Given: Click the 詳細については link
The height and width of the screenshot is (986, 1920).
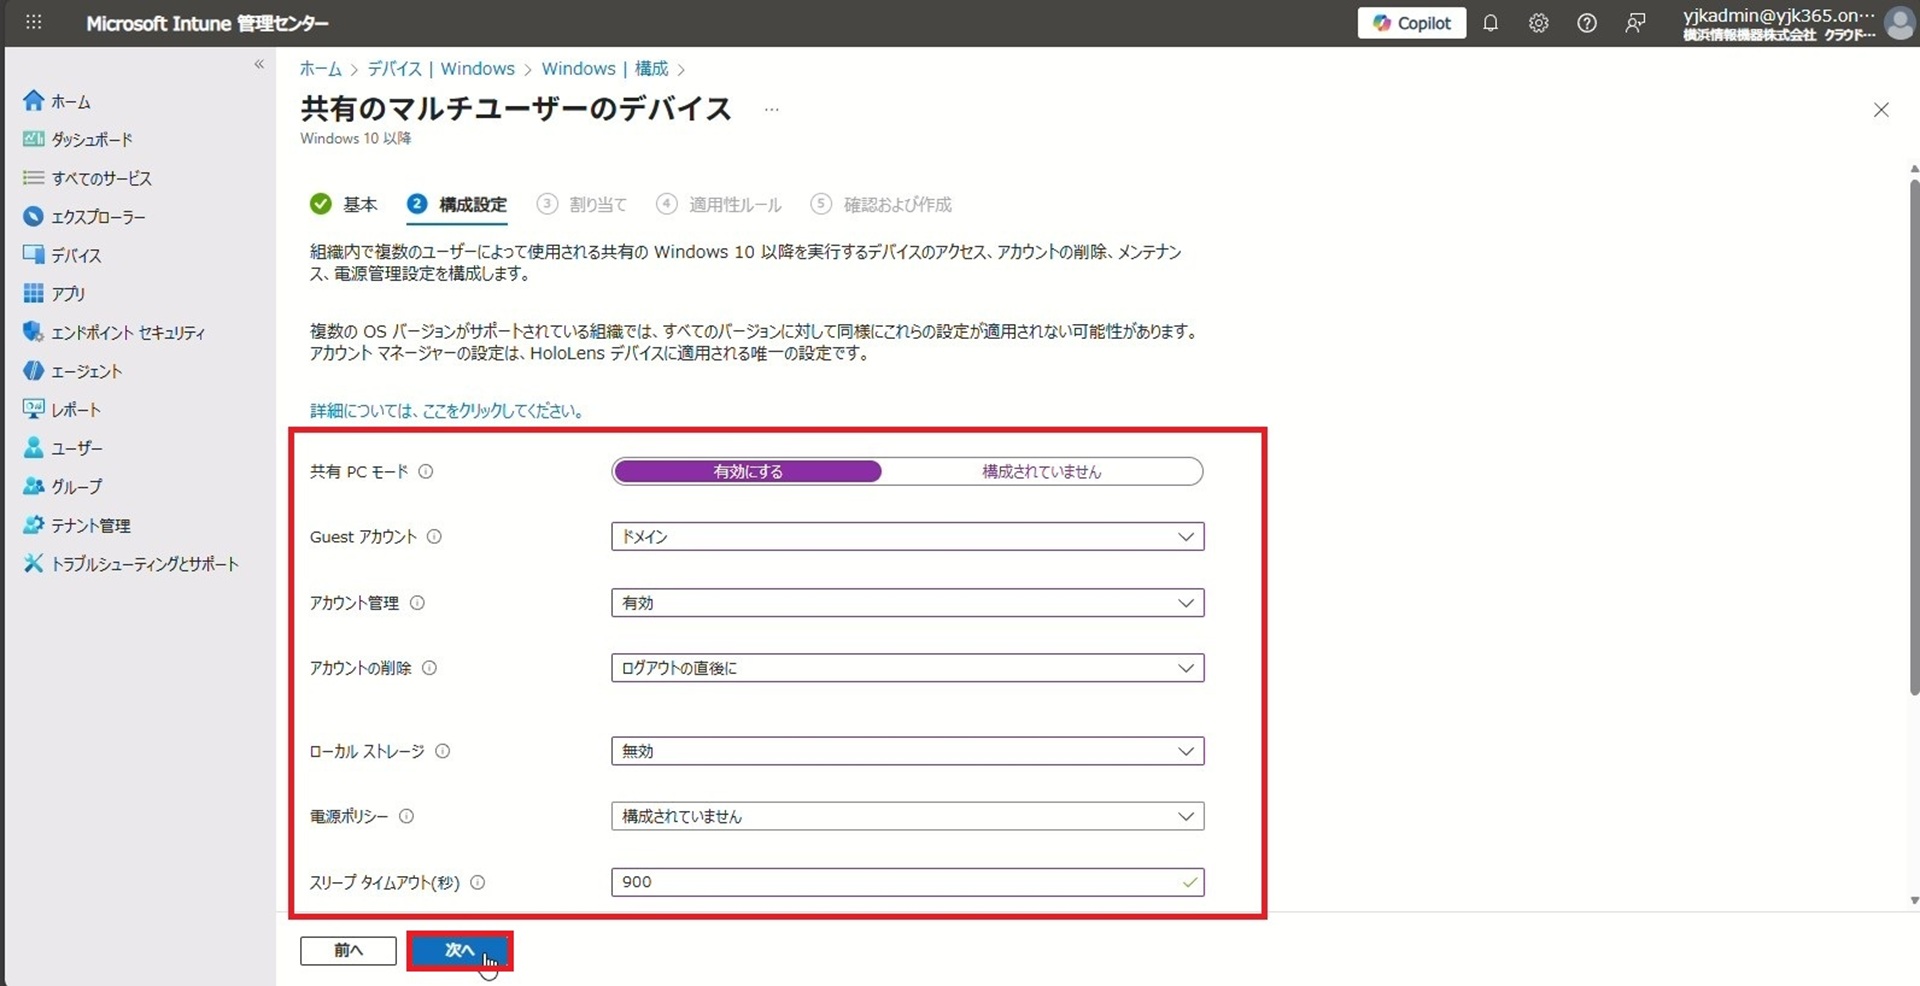Looking at the screenshot, I should 447,411.
